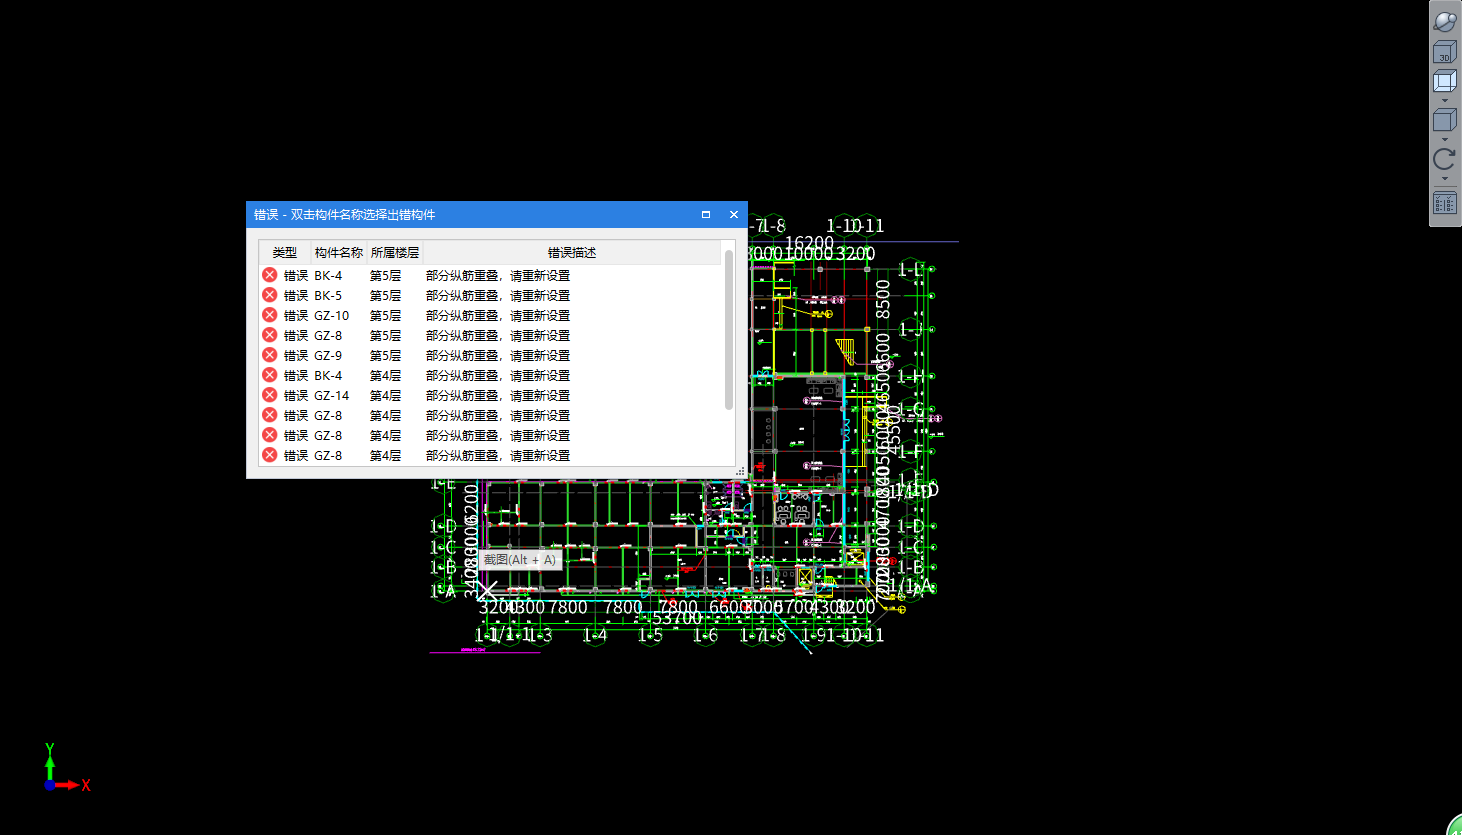Screen dimensions: 1462x835
Task: Select component name GZ-10
Action: [331, 315]
